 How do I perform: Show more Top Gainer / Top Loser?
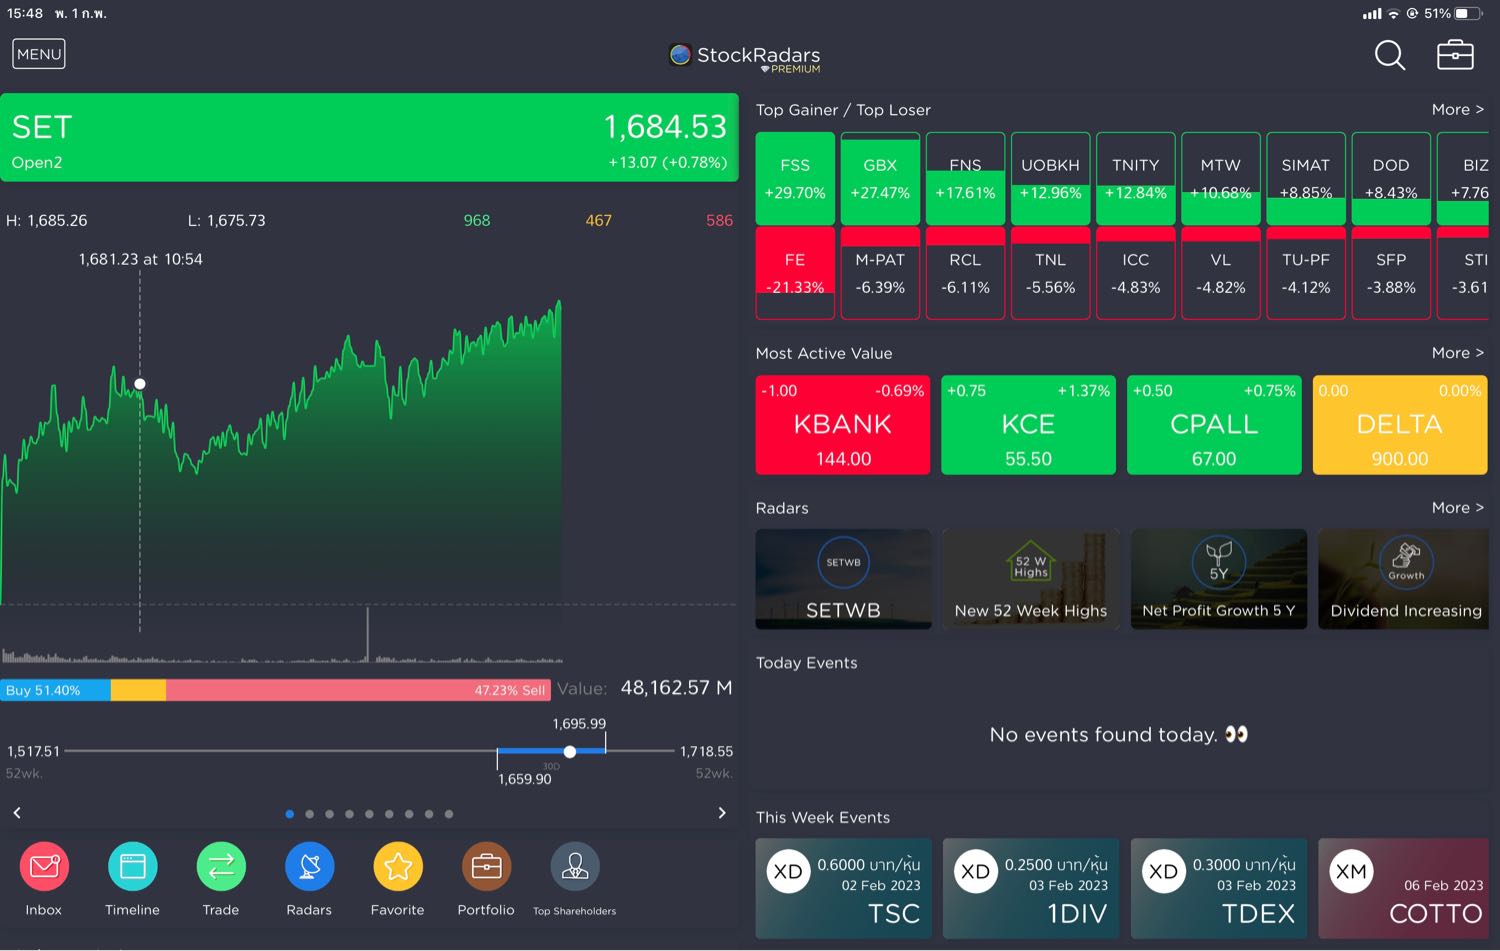click(x=1458, y=110)
